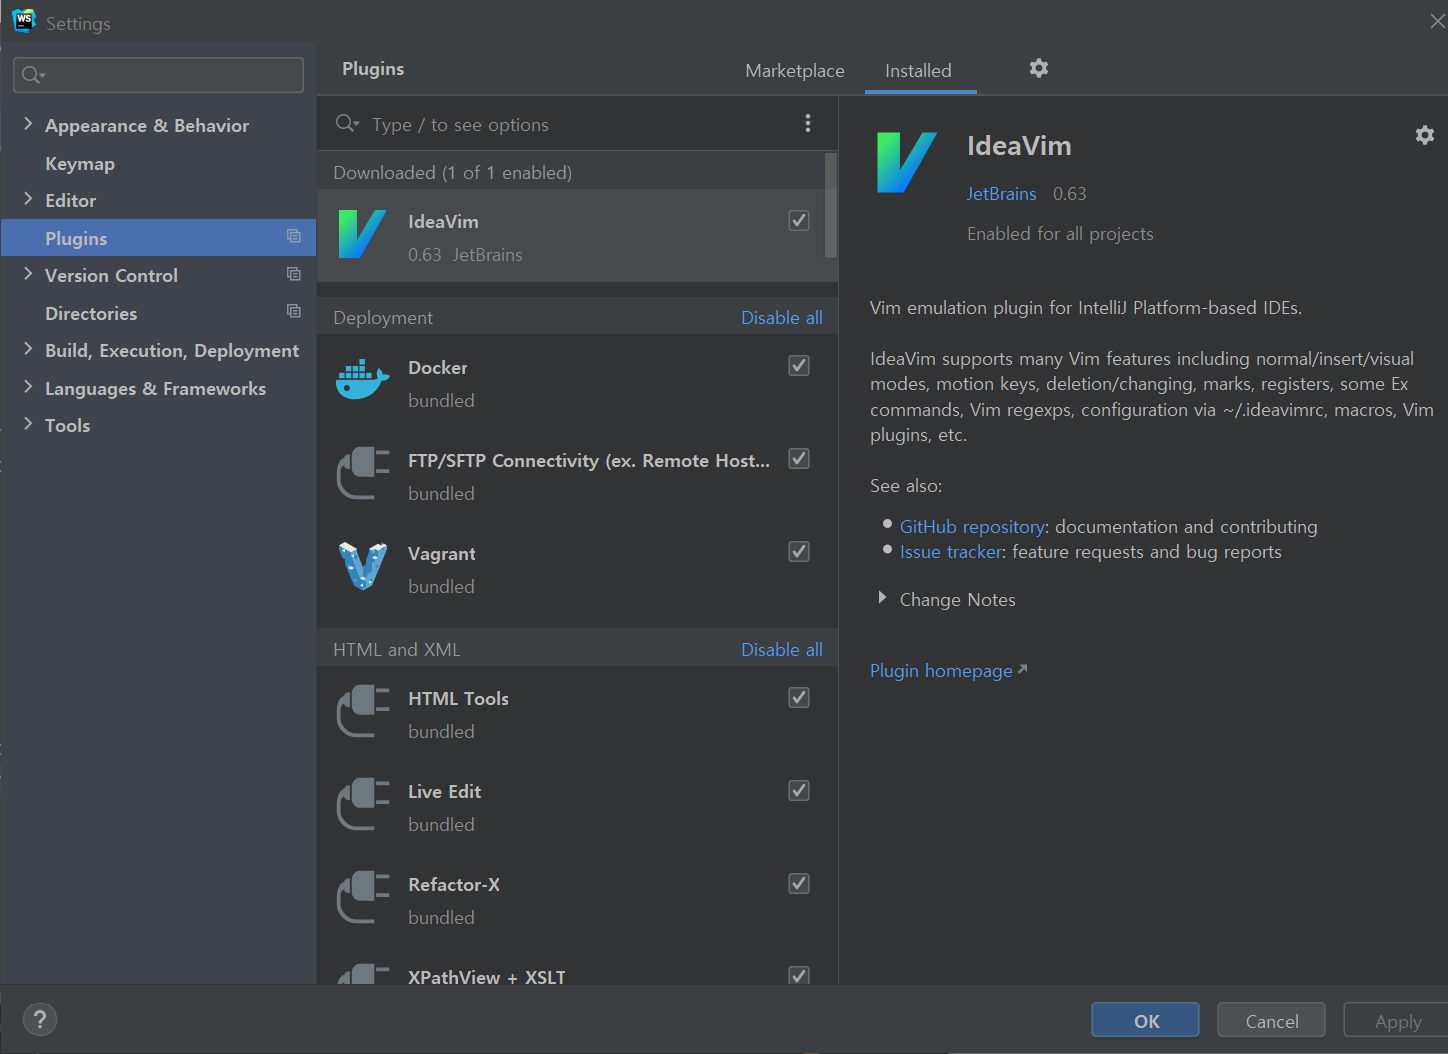The width and height of the screenshot is (1448, 1054).
Task: Focus the settings search field
Action: 158,75
